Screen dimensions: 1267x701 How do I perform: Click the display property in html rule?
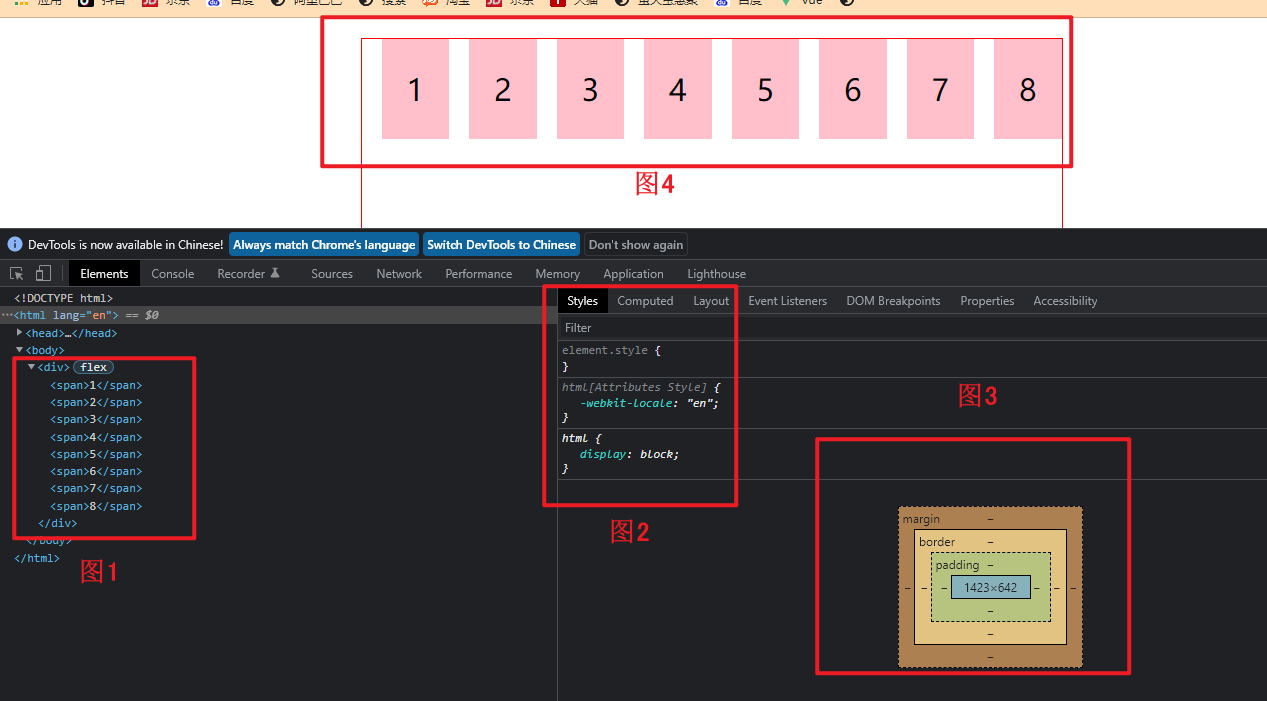point(601,454)
